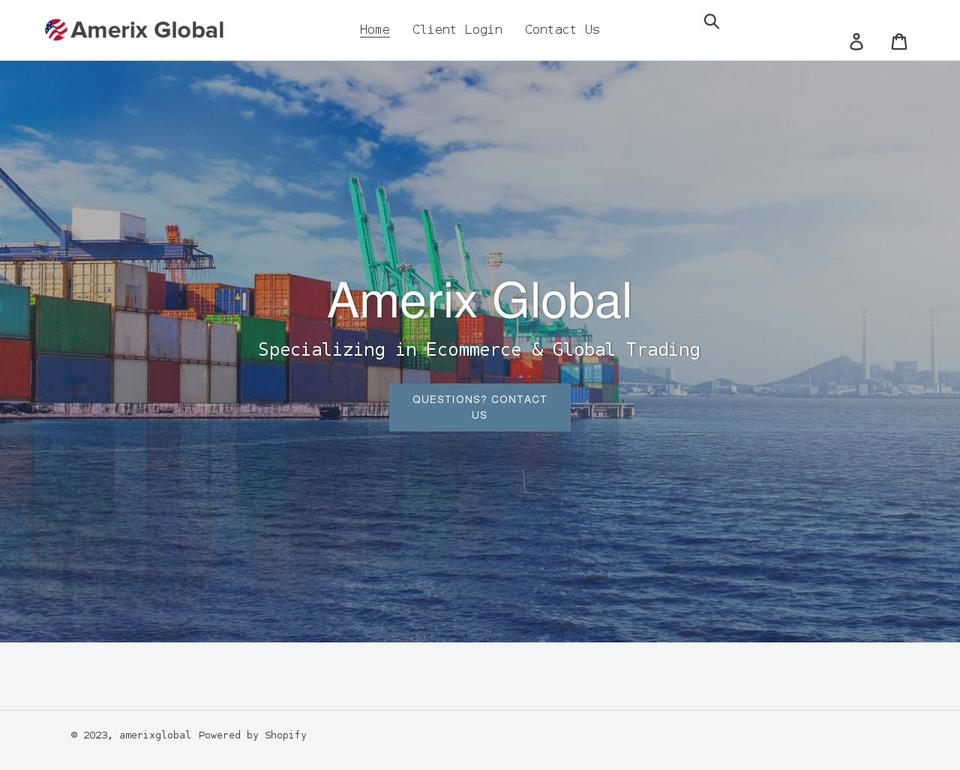The width and height of the screenshot is (960, 770).
Task: Click the Amerix Global header wordmark
Action: [x=147, y=30]
